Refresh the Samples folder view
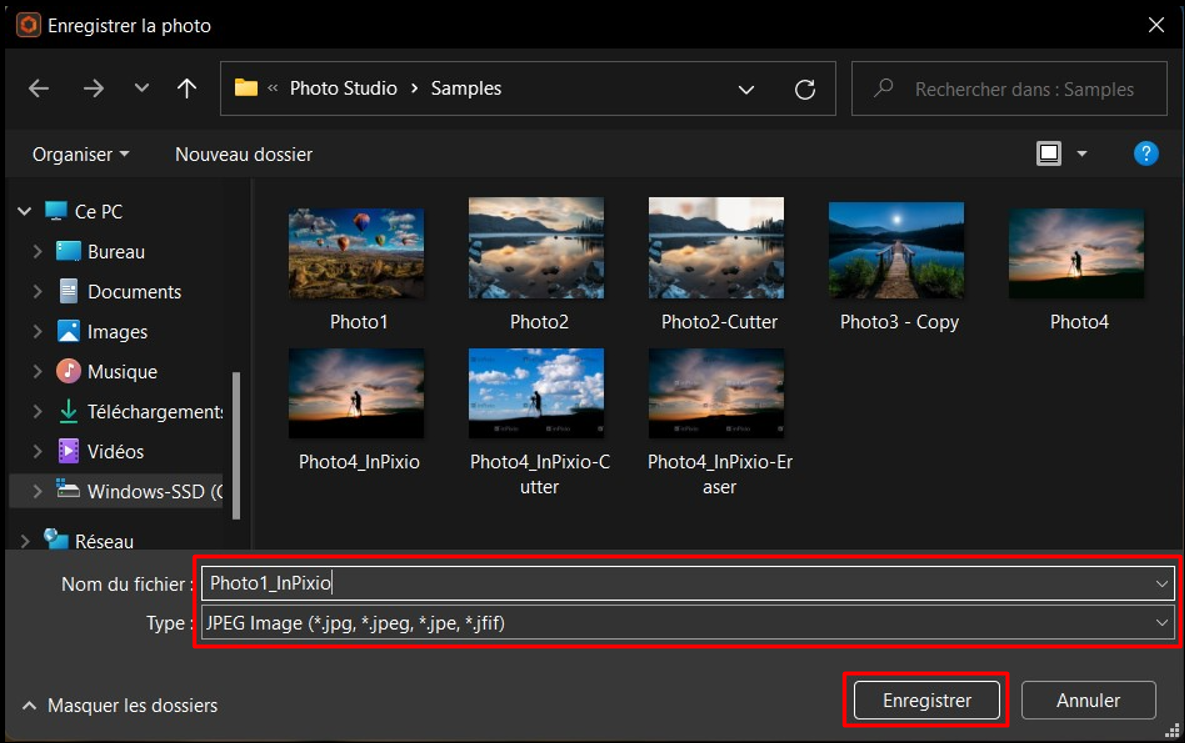This screenshot has height=743, width=1185. 805,89
